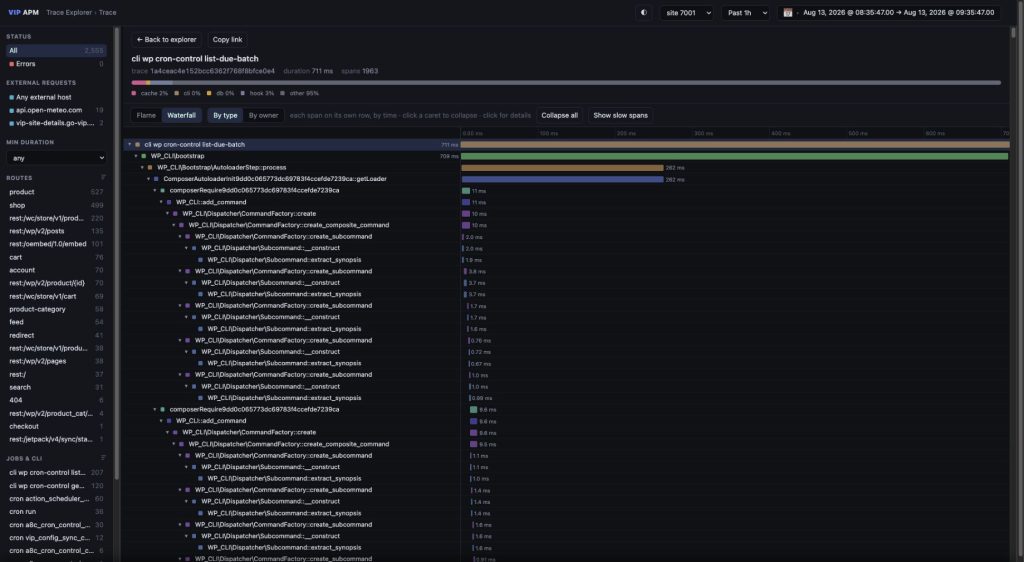Click the green WP_CLI\bootstrap span bar

[735, 156]
